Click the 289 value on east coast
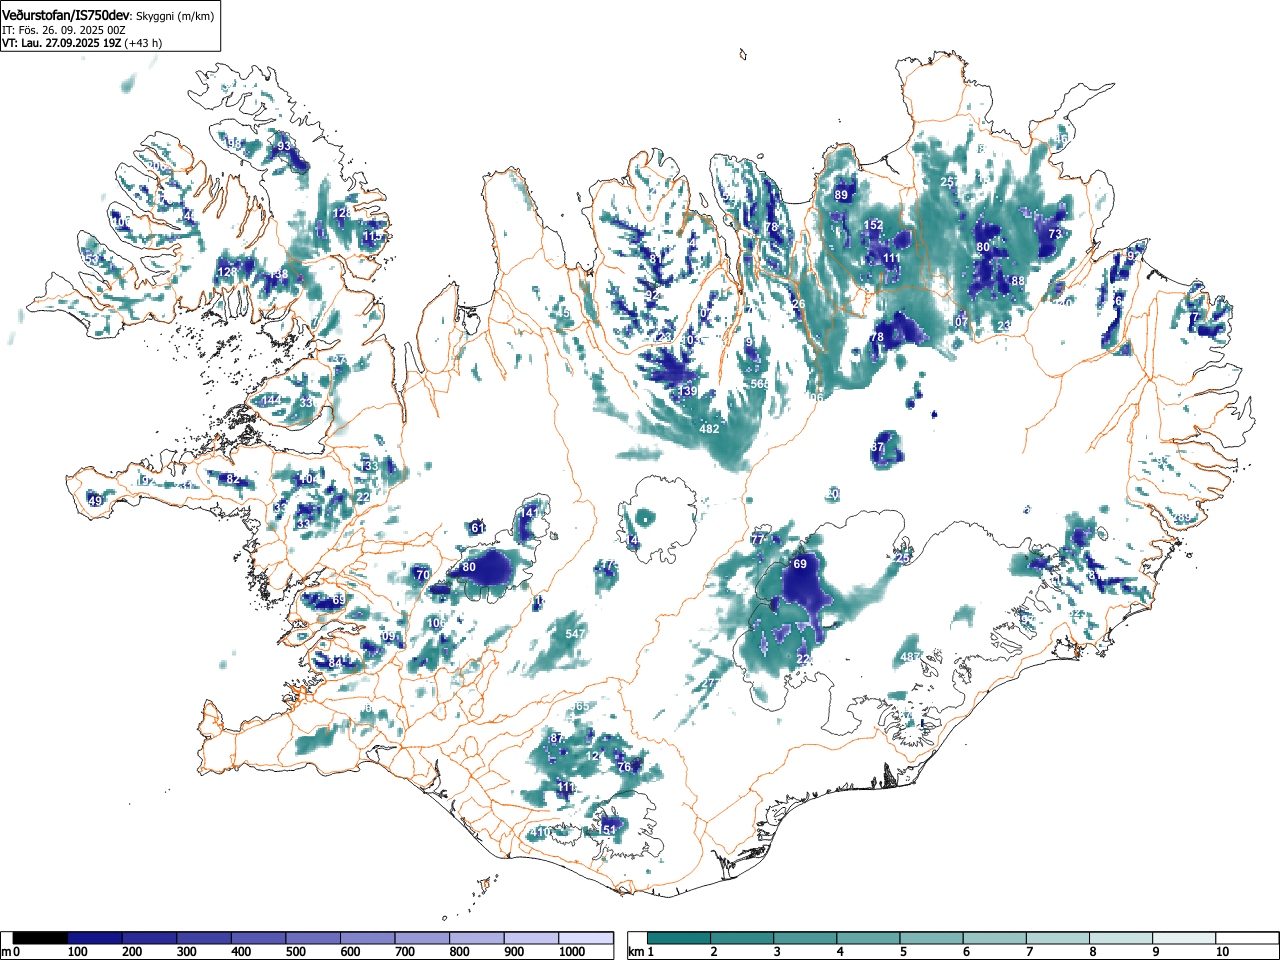The image size is (1280, 960). (x=1184, y=518)
